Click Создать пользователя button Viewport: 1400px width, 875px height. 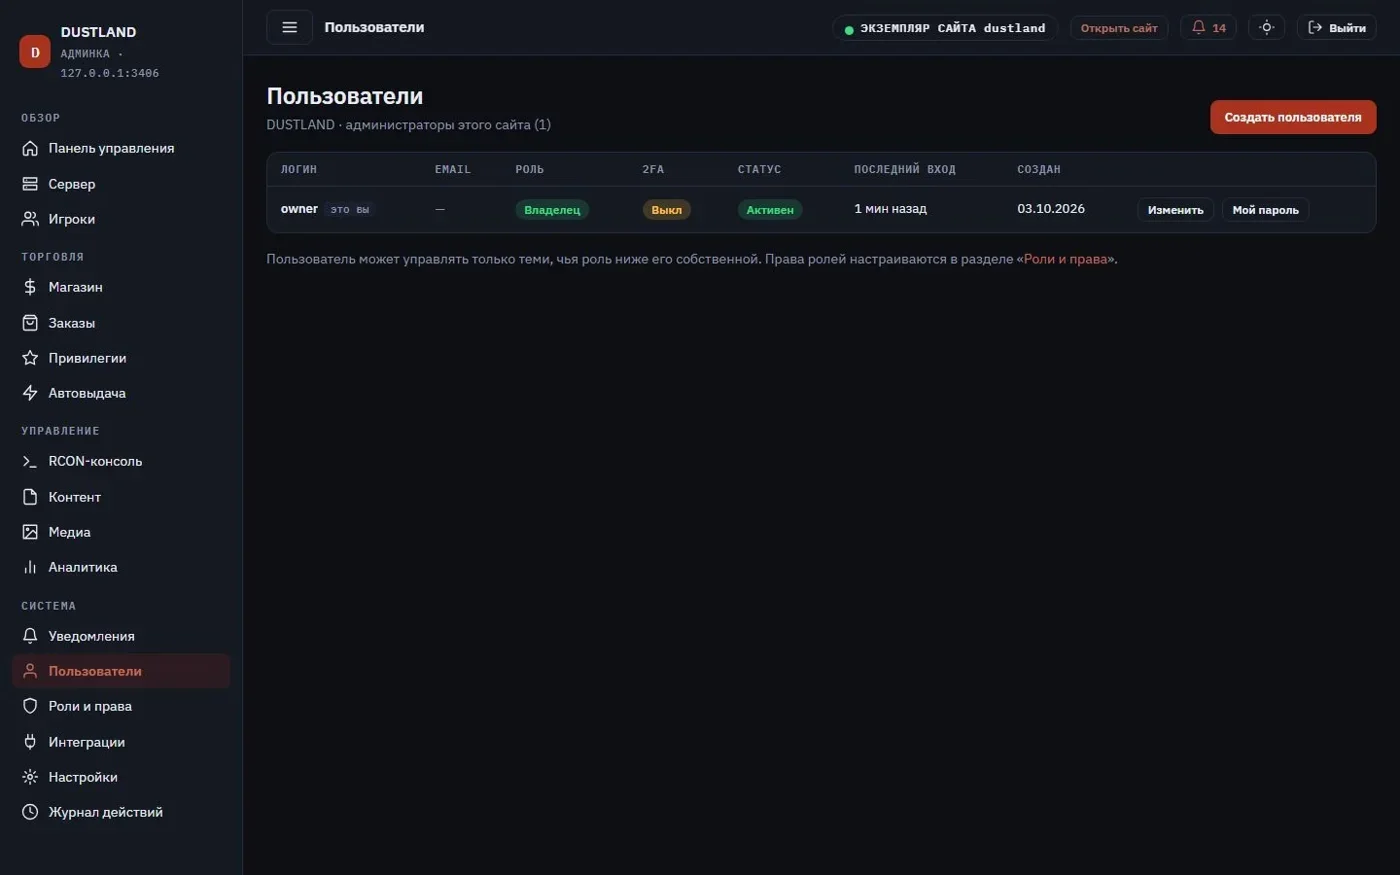(1293, 117)
